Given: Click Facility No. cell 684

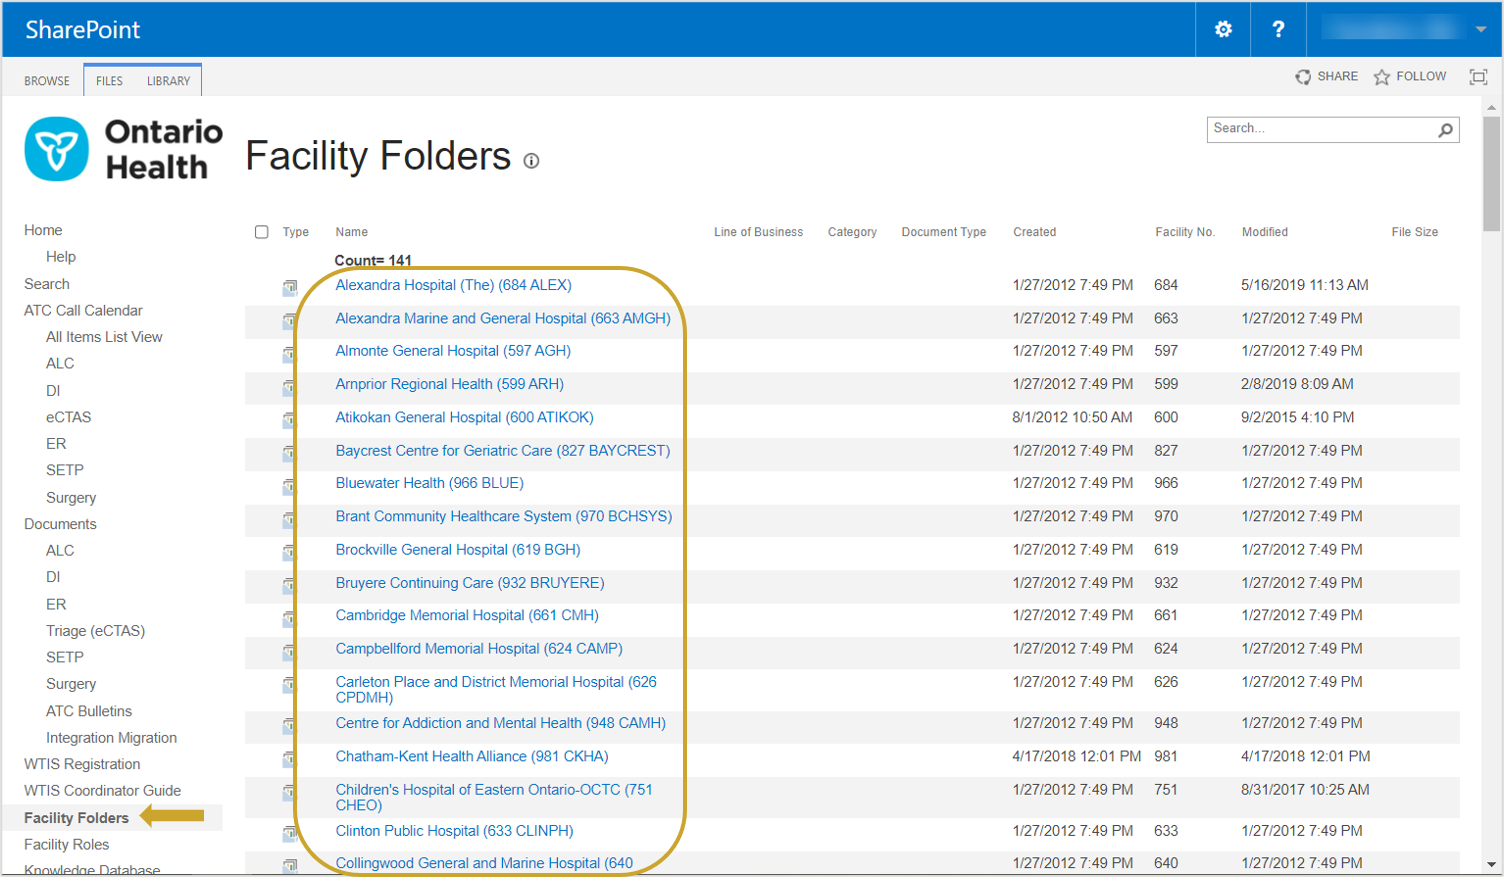Looking at the screenshot, I should 1166,285.
